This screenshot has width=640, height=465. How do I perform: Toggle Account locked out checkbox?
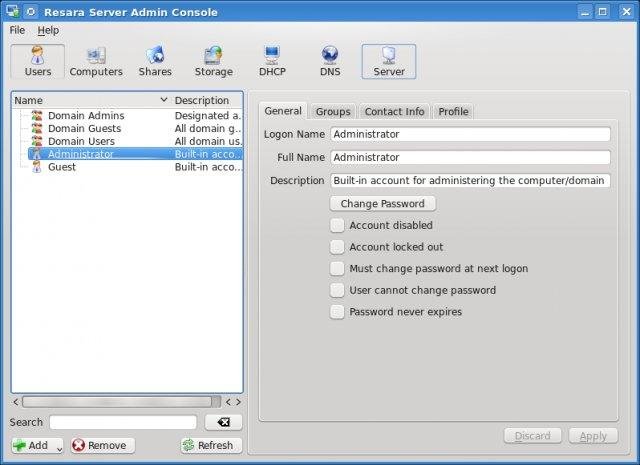[x=337, y=247]
